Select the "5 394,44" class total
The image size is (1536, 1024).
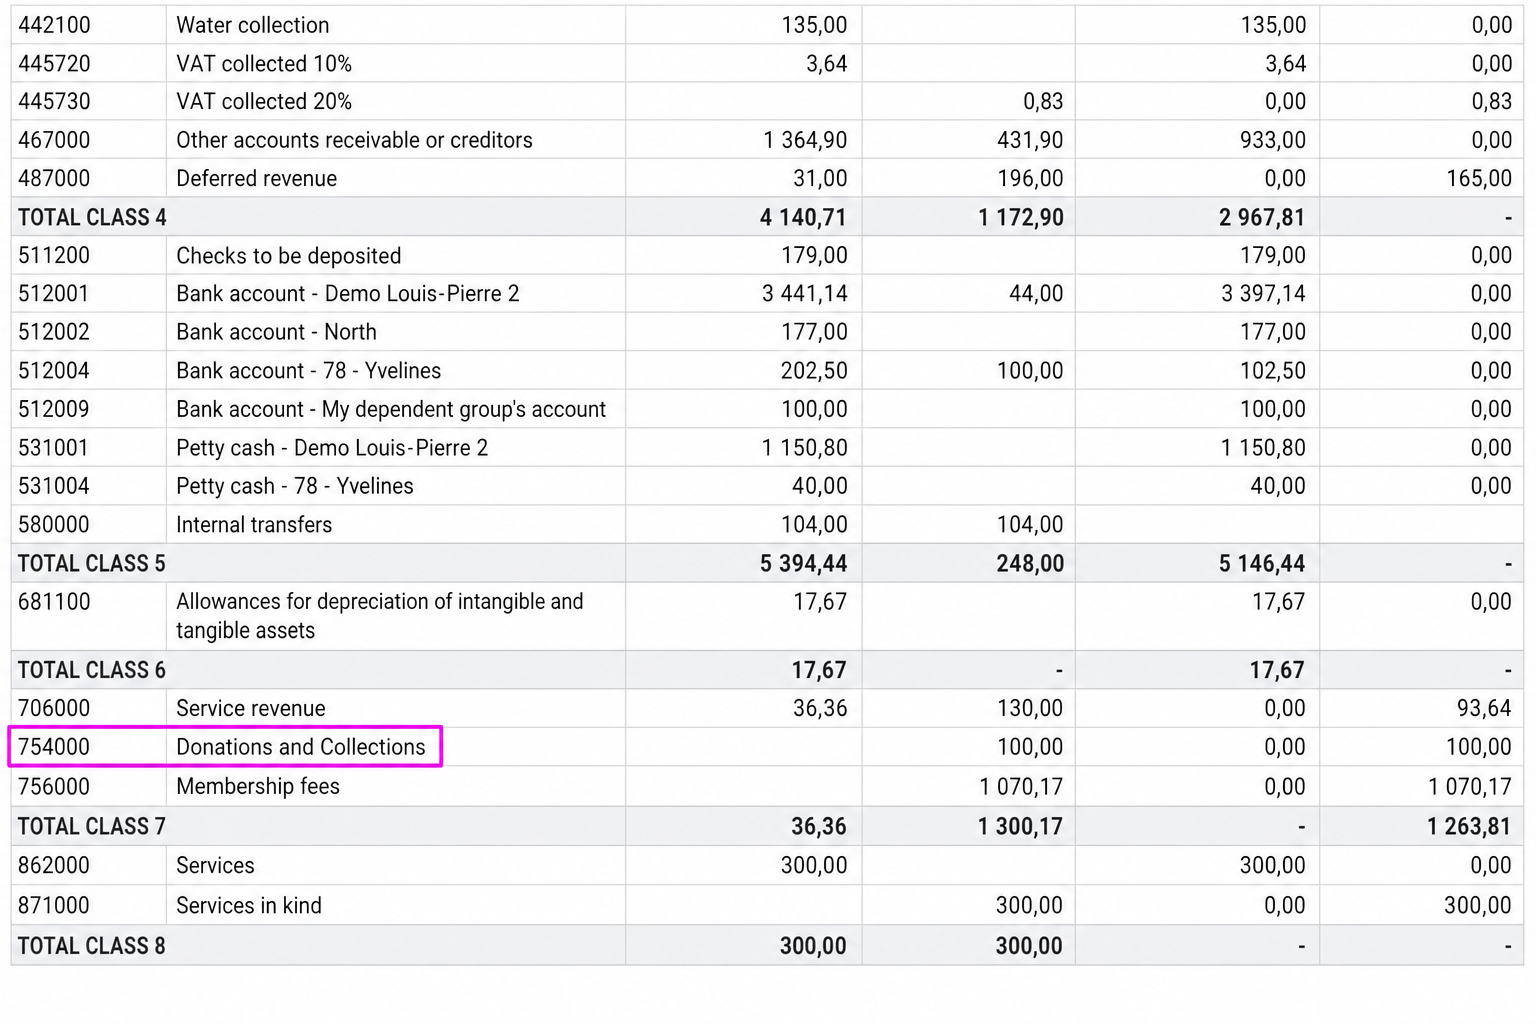coord(803,564)
